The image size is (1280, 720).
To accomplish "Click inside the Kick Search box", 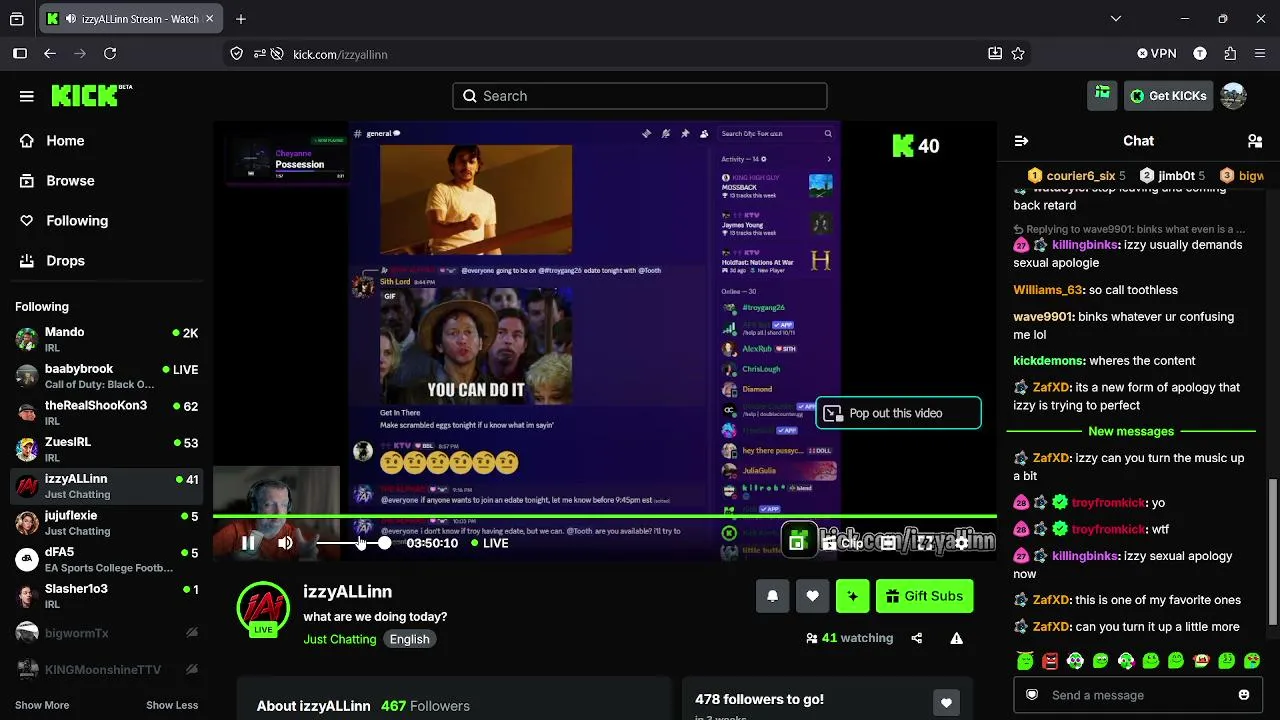I will pos(640,96).
